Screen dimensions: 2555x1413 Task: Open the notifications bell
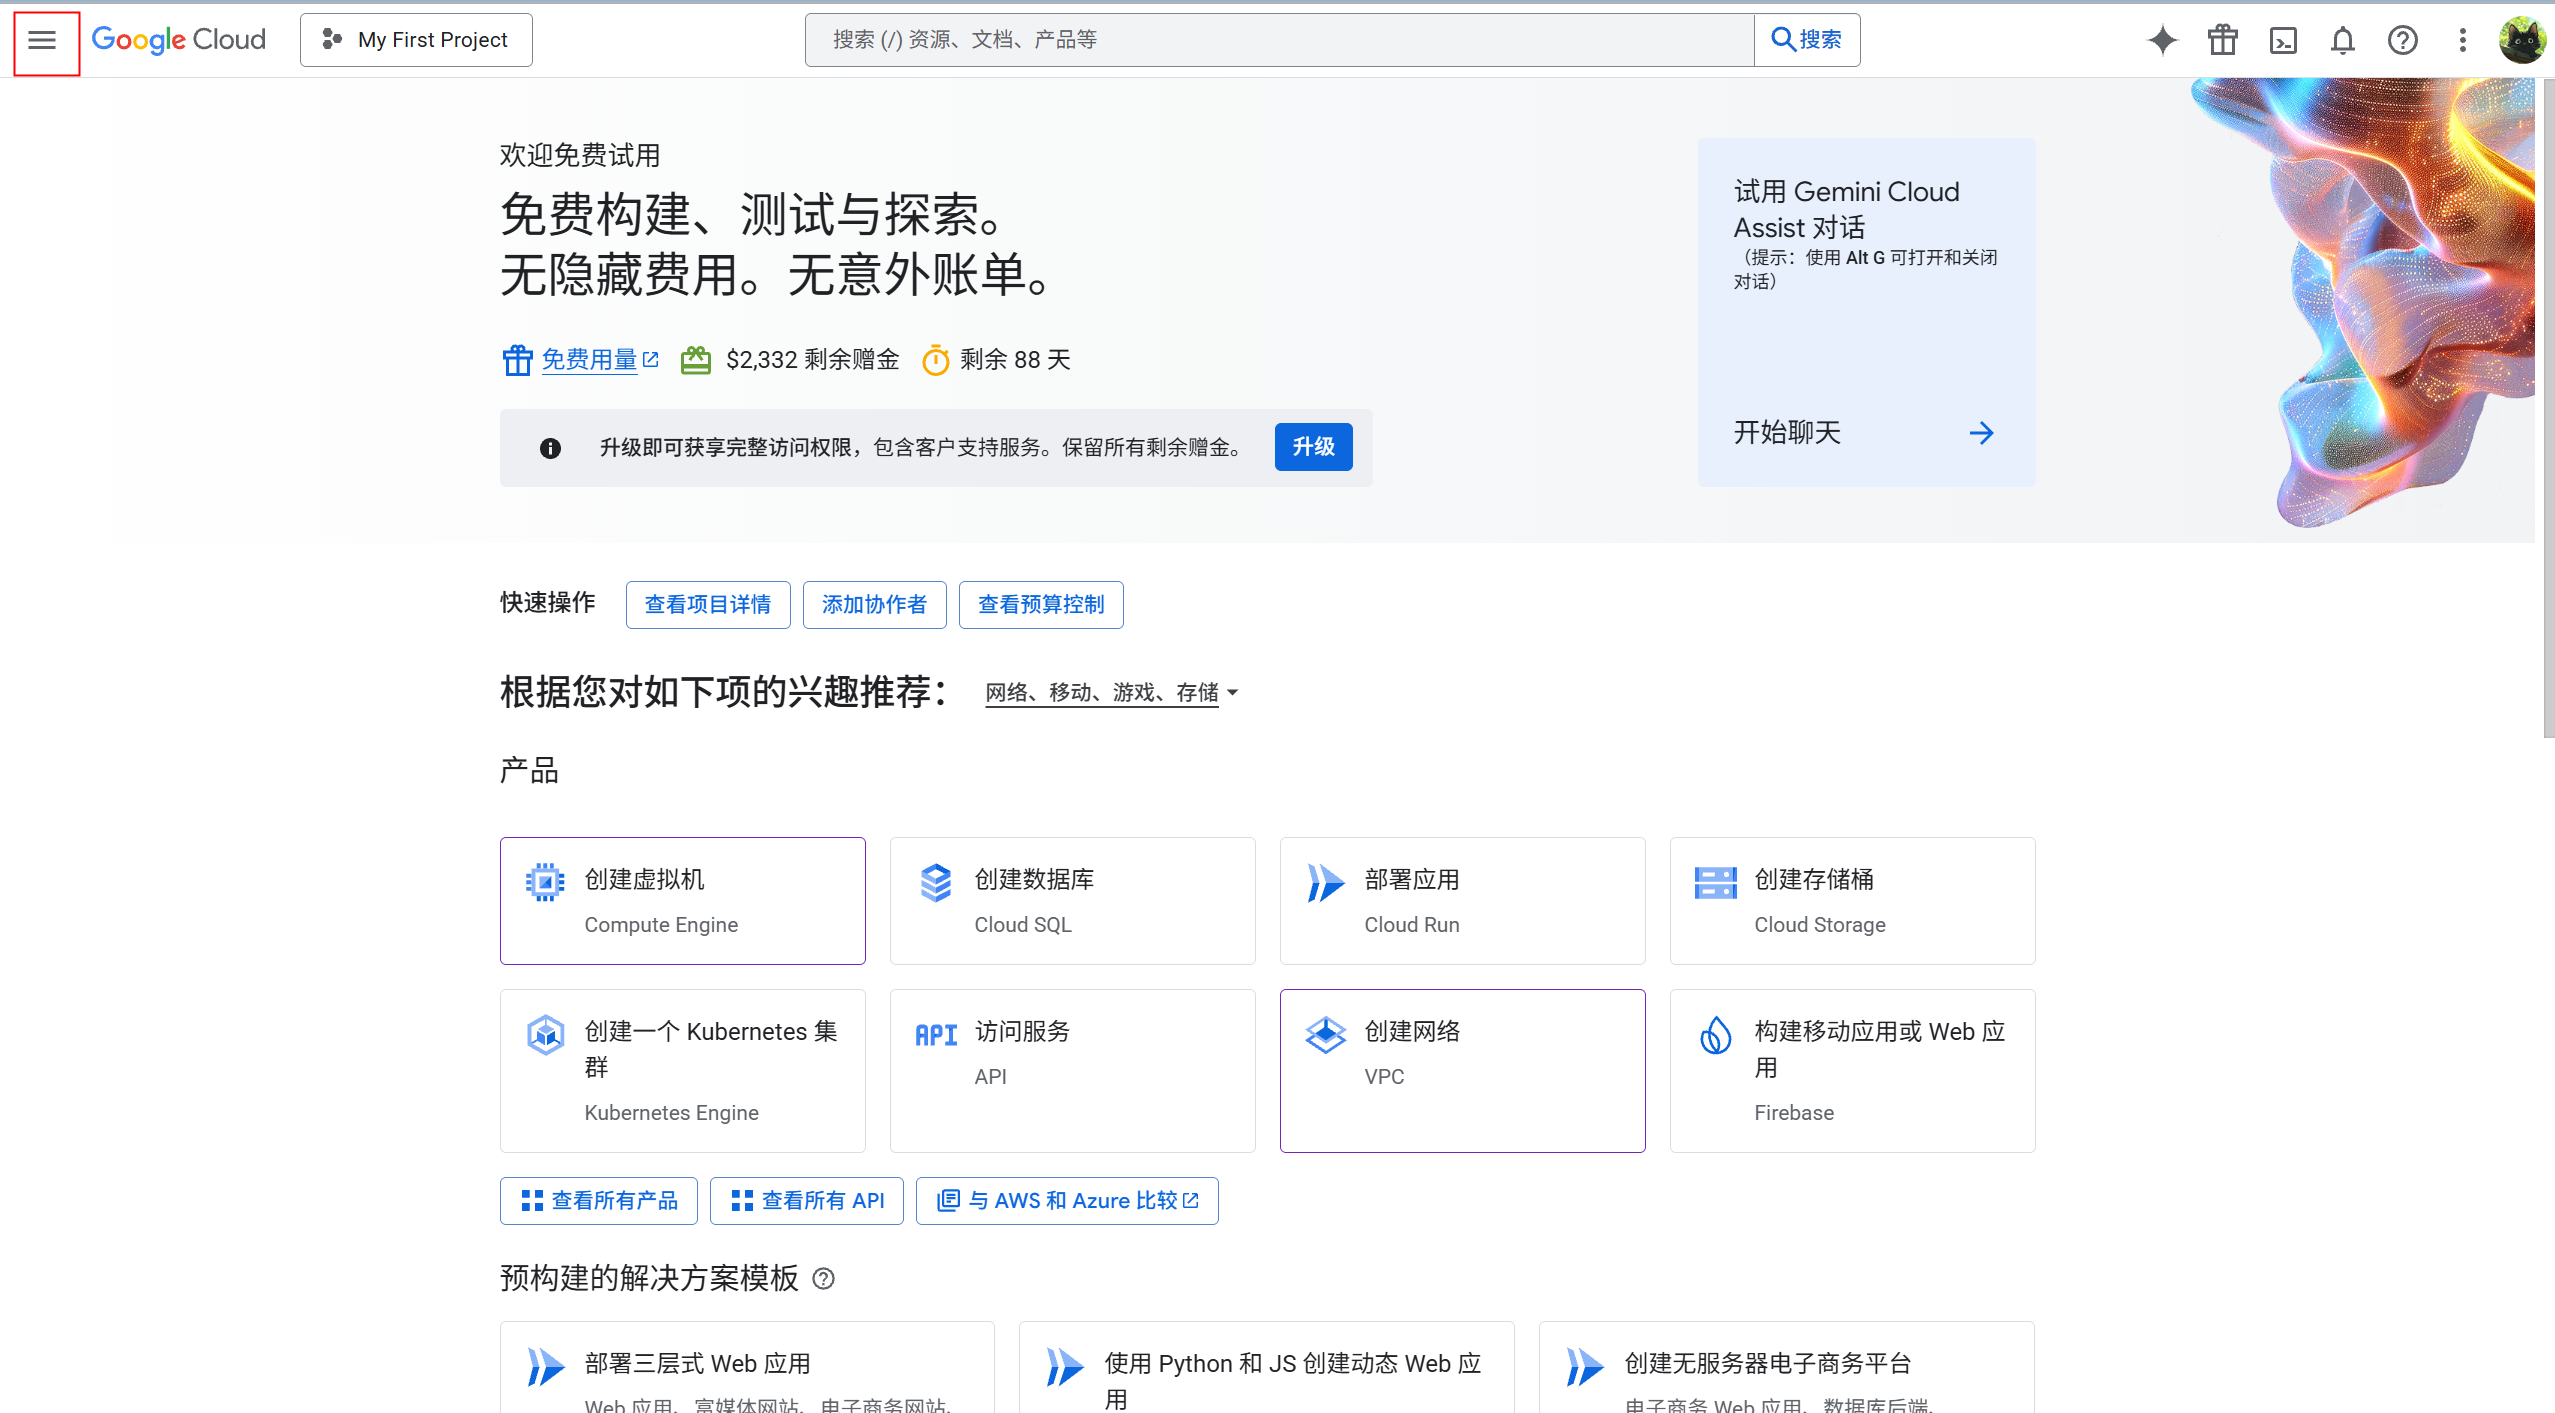(2343, 40)
